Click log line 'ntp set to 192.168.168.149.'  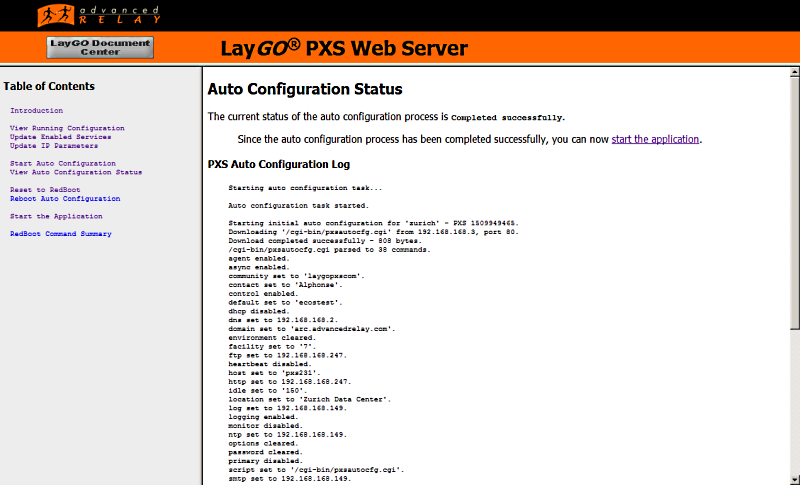288,435
